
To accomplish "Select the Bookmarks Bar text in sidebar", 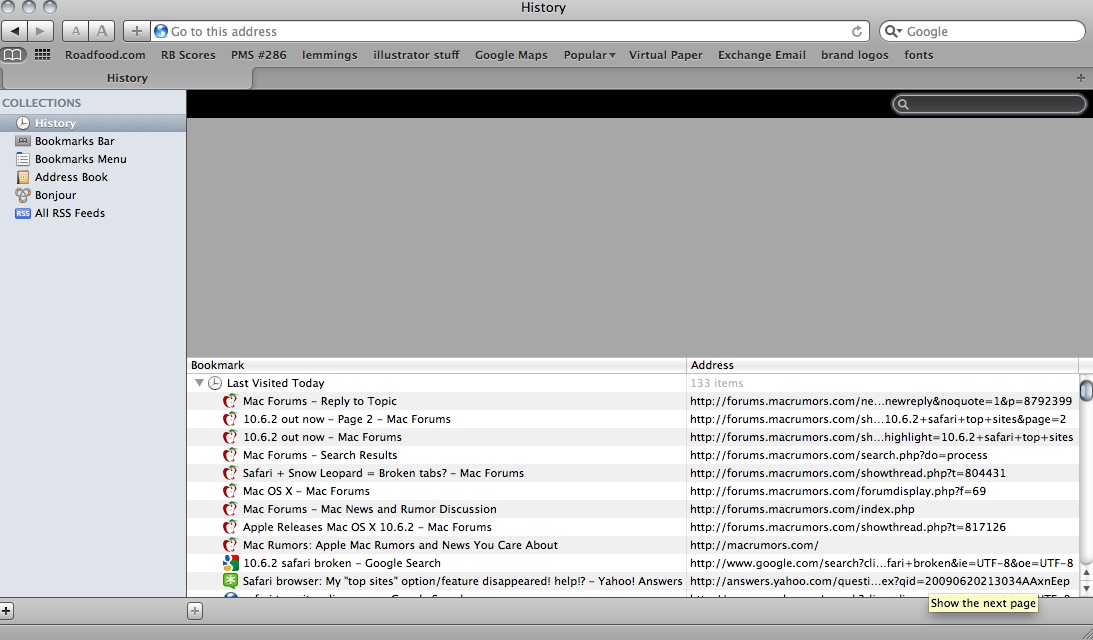I will tap(75, 141).
